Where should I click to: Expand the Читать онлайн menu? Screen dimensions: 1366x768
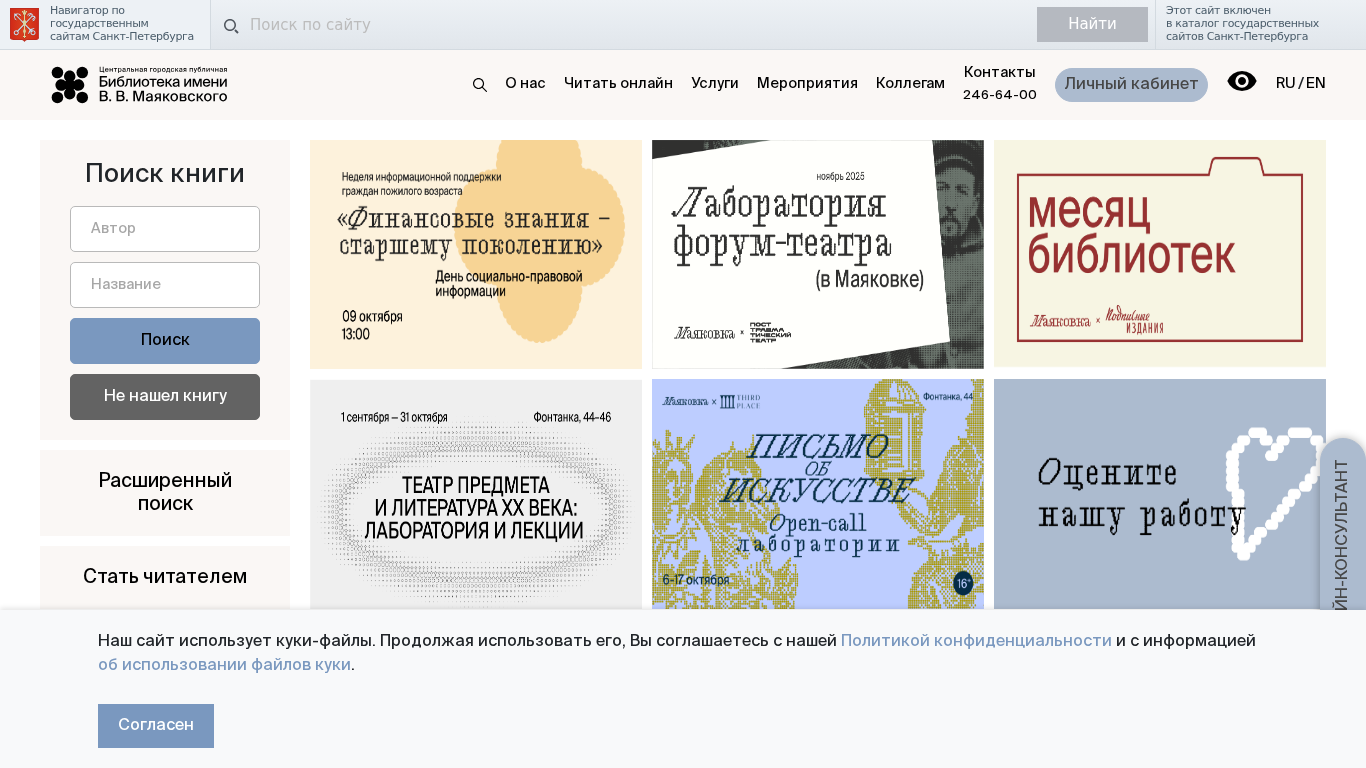click(x=618, y=84)
